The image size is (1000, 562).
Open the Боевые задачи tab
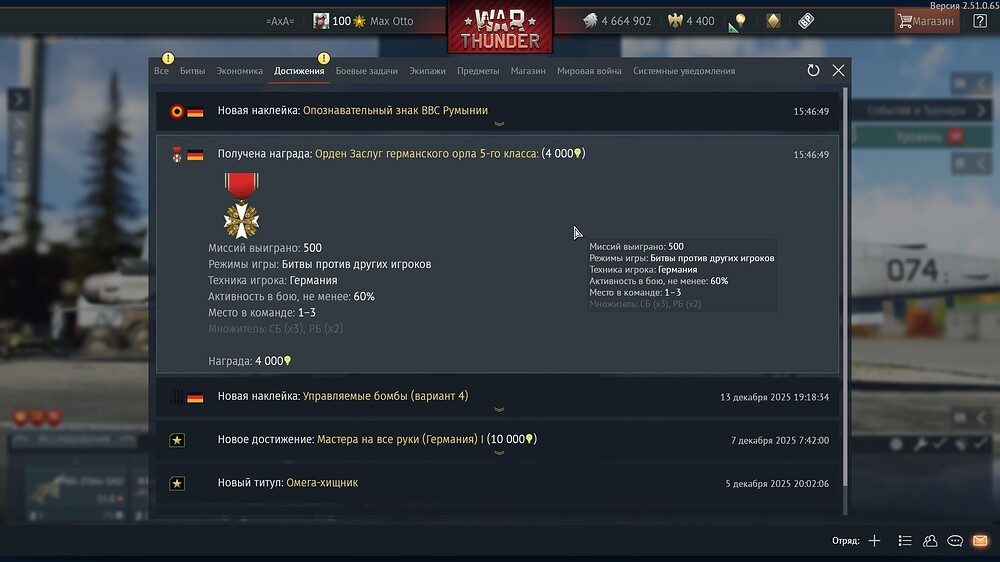point(366,71)
